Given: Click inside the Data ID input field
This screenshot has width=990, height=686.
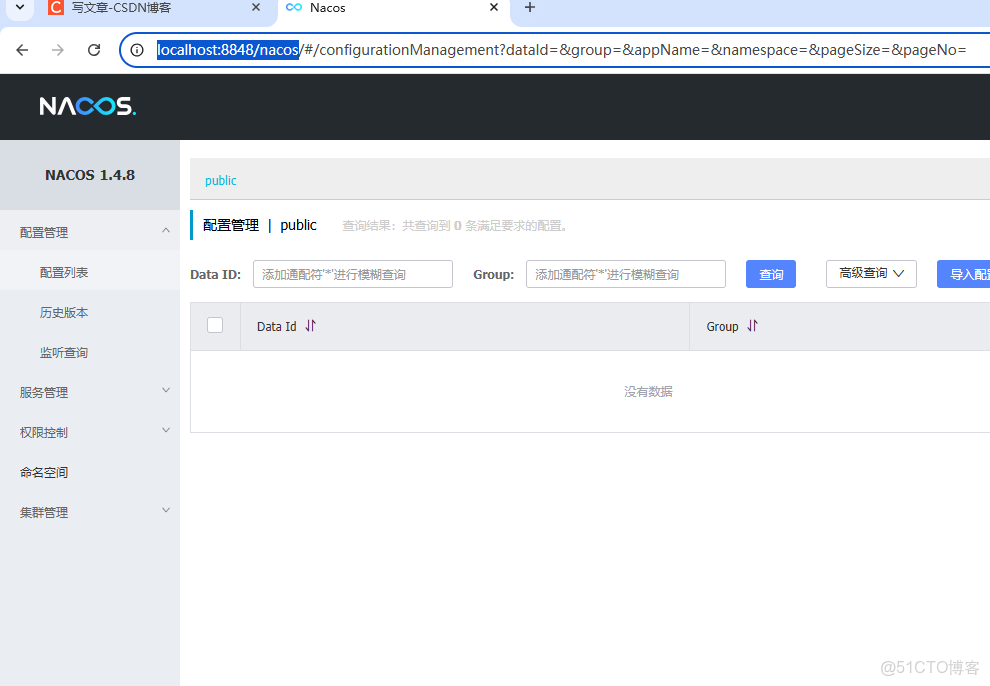Looking at the screenshot, I should tap(352, 273).
